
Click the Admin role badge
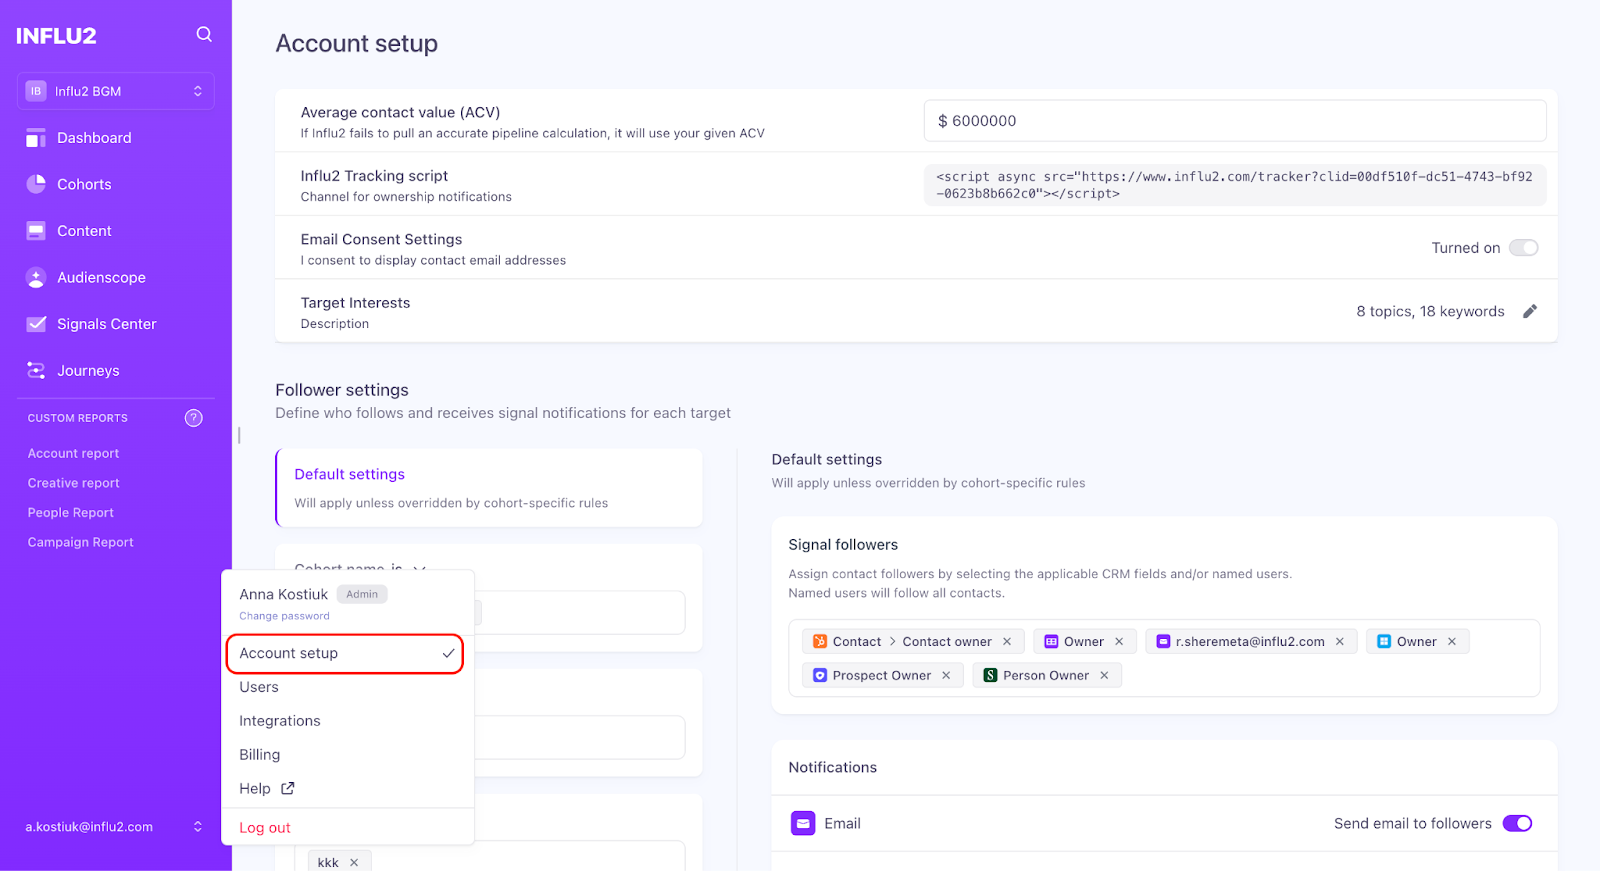coord(362,594)
